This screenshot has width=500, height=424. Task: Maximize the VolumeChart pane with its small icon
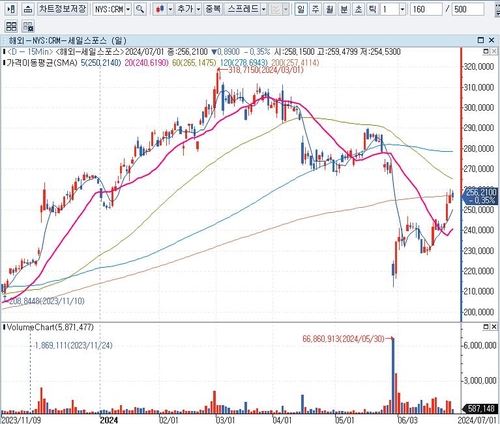pos(486,327)
